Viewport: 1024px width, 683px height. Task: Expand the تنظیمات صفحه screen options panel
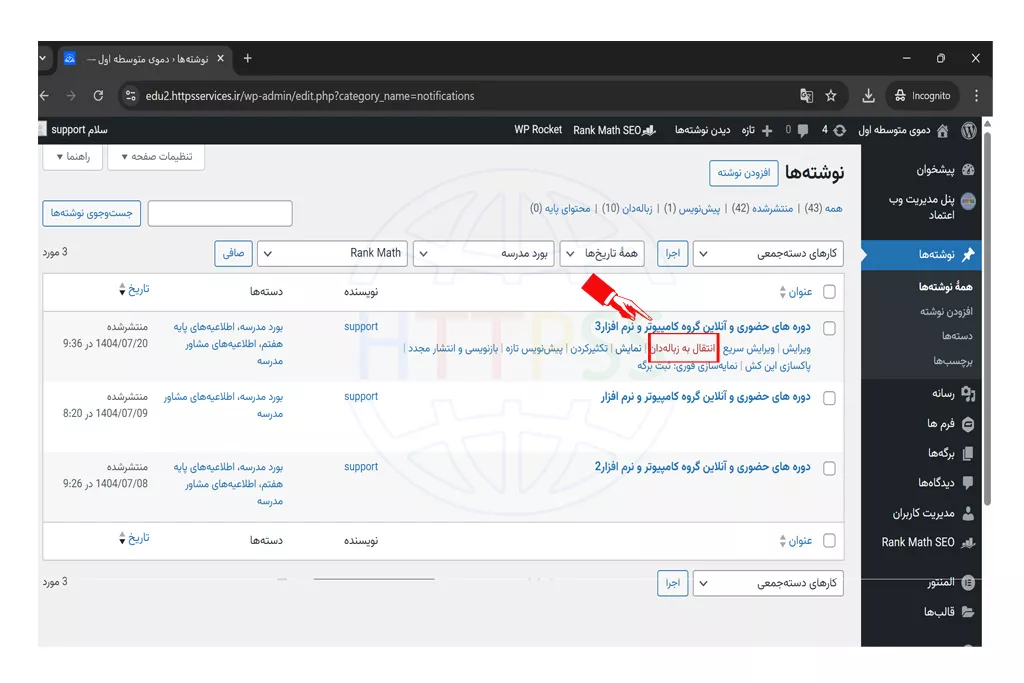click(x=155, y=157)
